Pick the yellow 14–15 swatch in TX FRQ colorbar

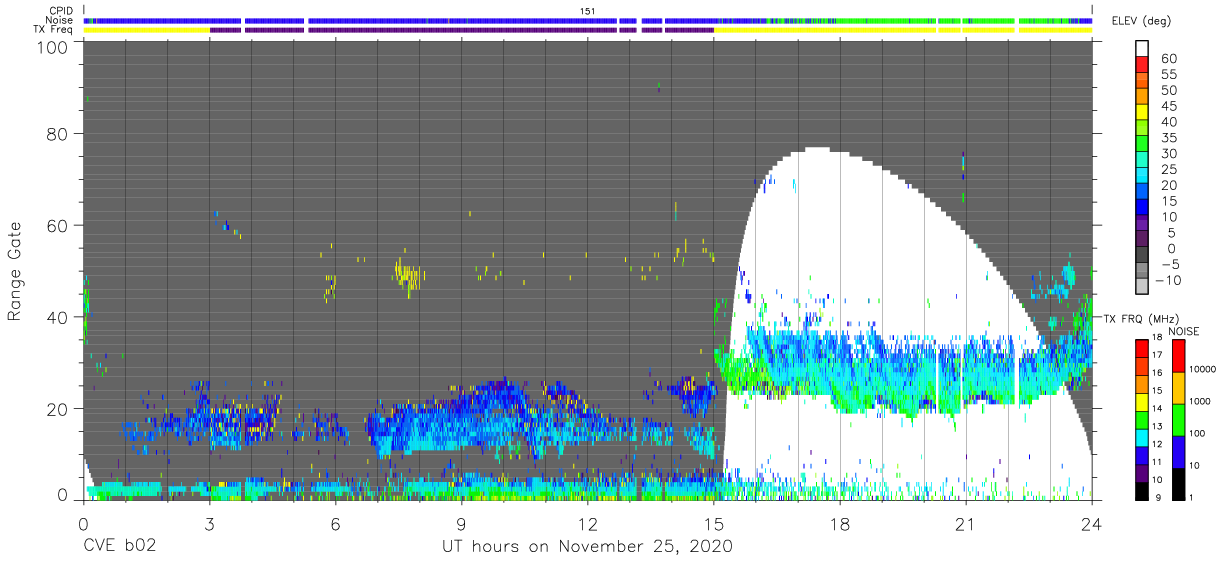click(1144, 401)
